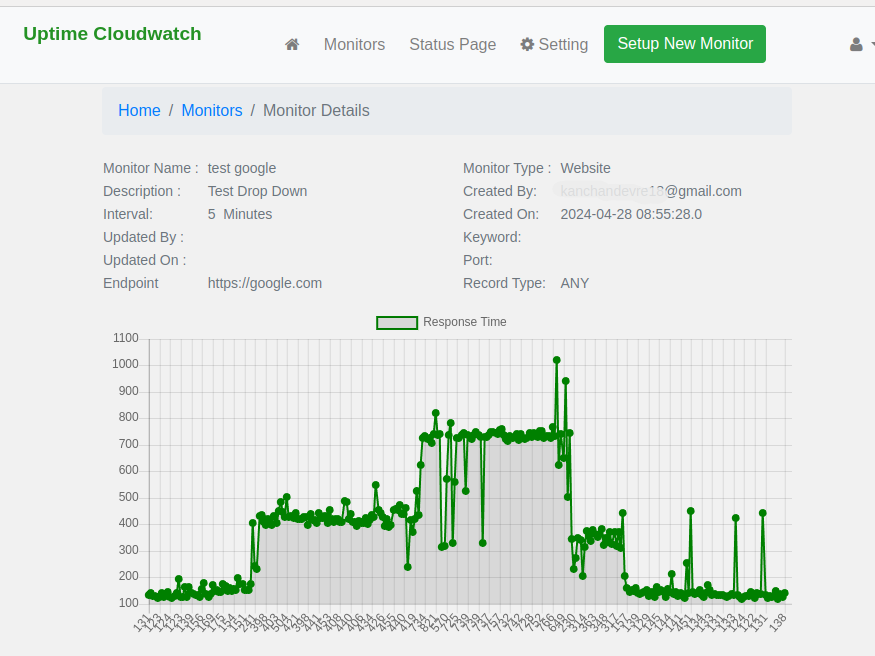Click the Created On timestamp value

coord(631,214)
